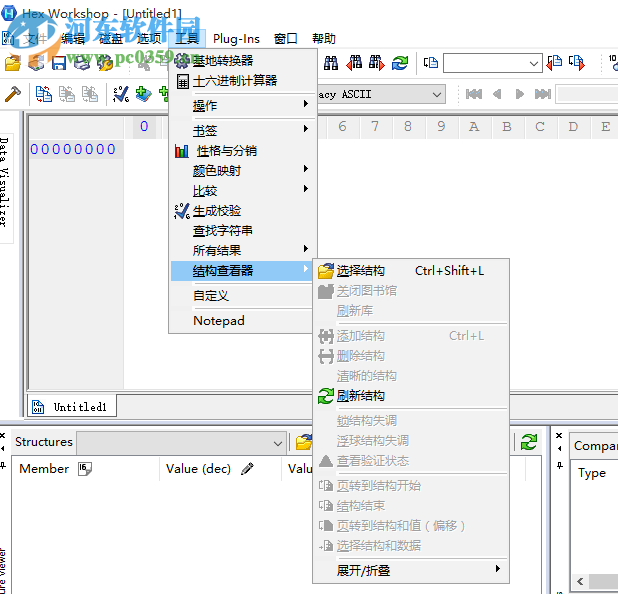Go to previous record arrow
The width and height of the screenshot is (618, 594).
497,94
